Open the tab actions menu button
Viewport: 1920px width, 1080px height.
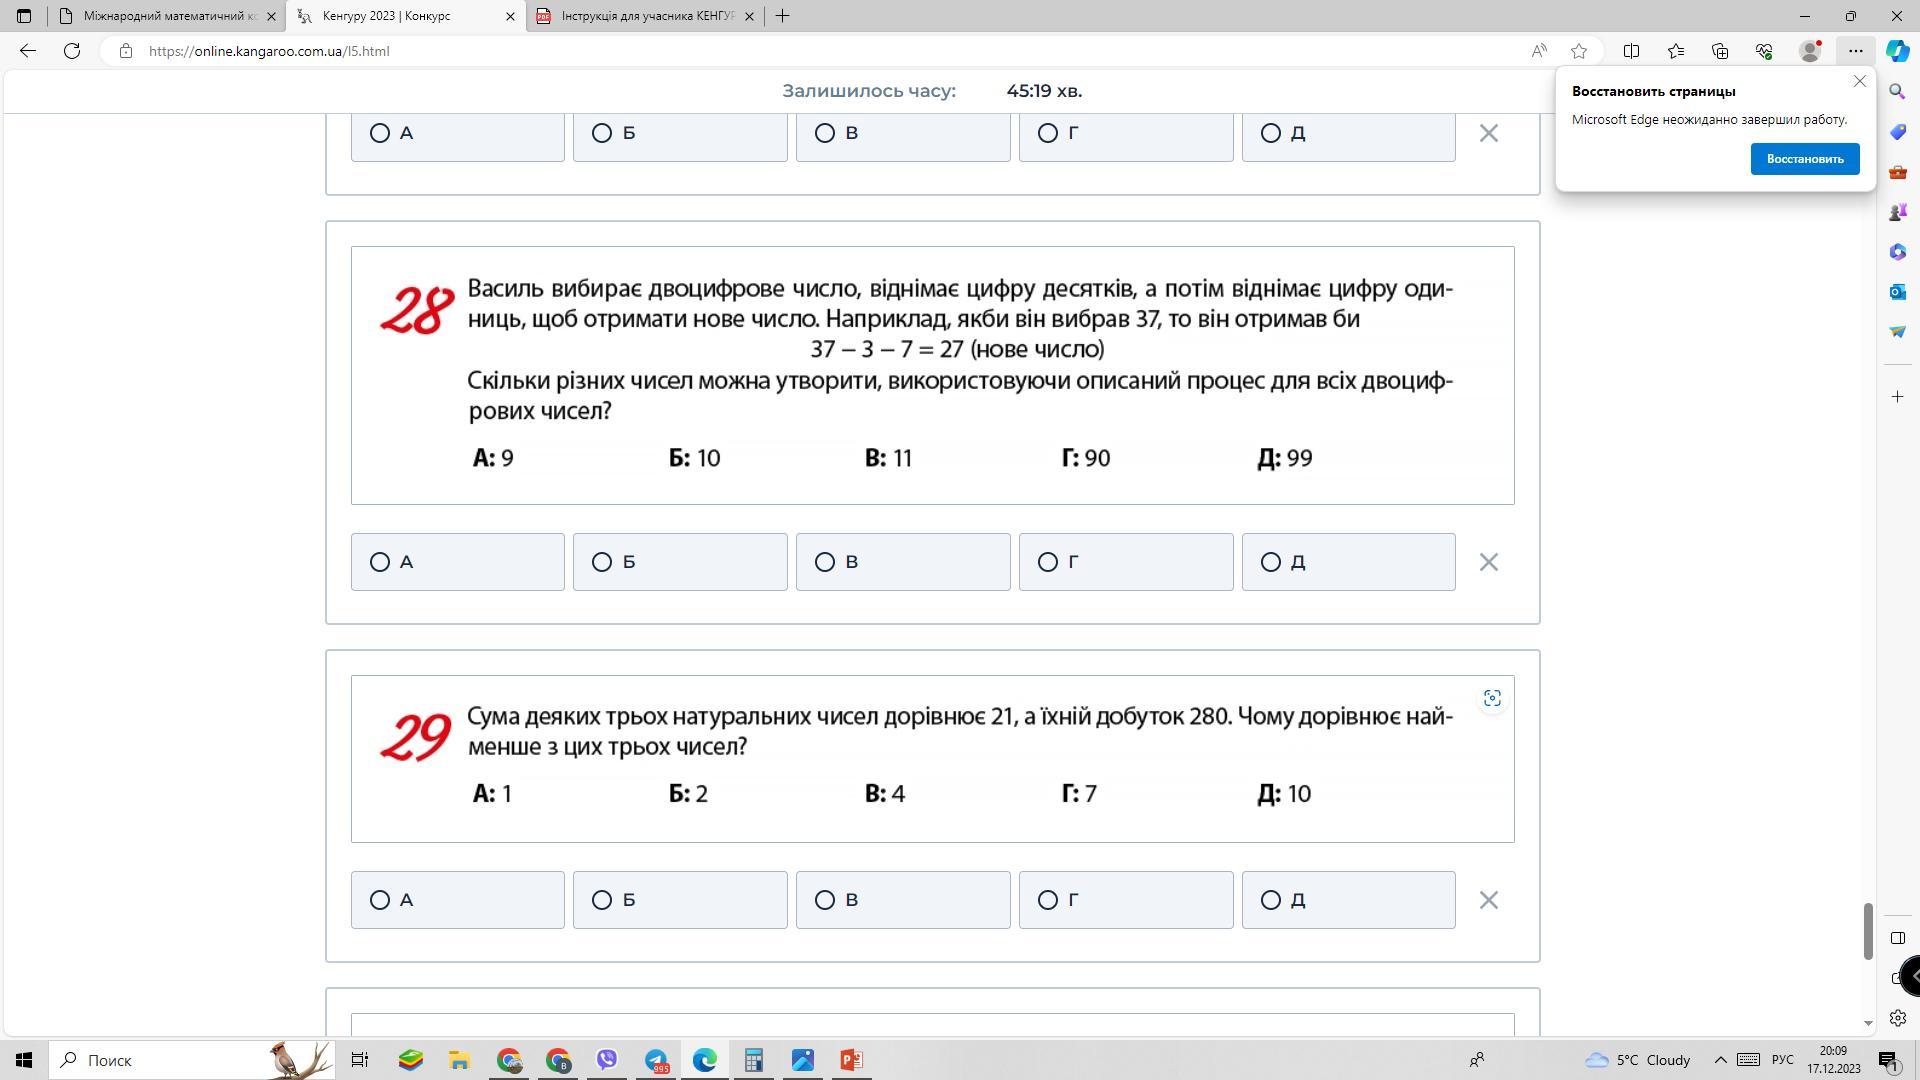click(x=24, y=16)
